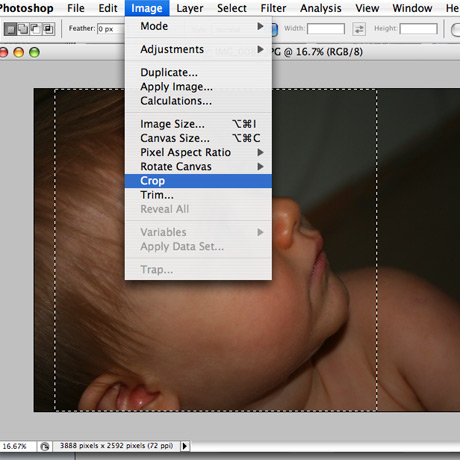Click the Height input field
Screen dimensions: 460x460
click(418, 29)
